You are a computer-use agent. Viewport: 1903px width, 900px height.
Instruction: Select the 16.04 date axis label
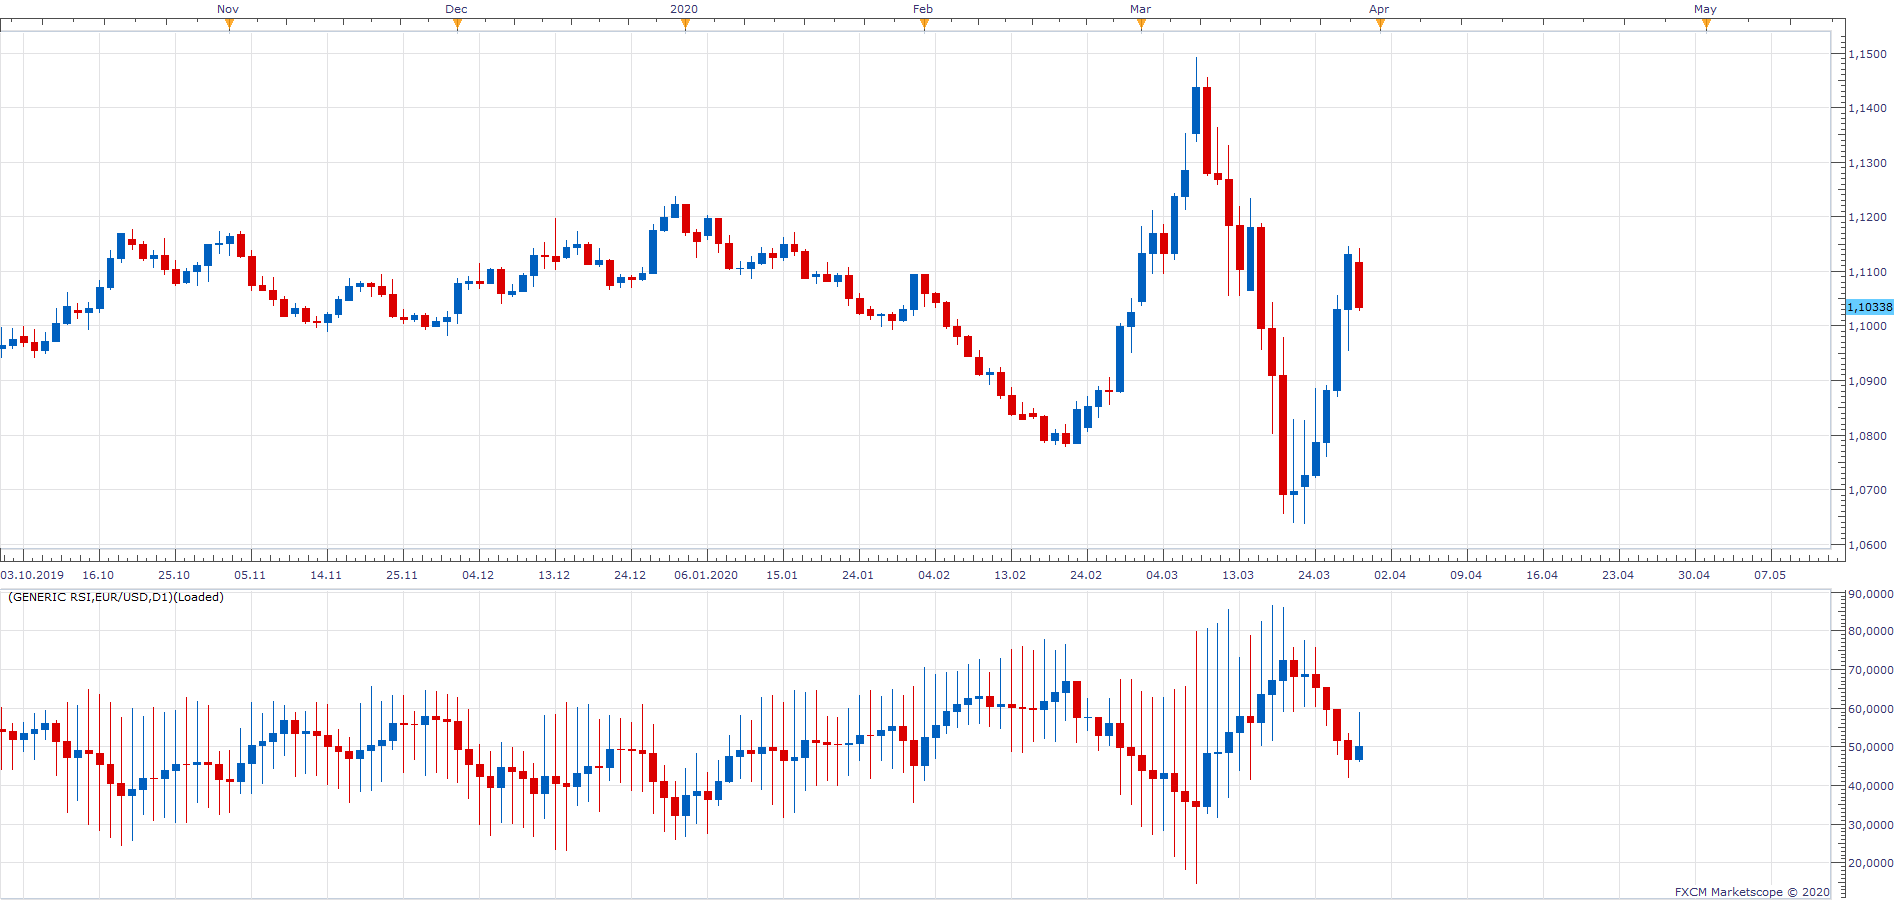point(1542,575)
